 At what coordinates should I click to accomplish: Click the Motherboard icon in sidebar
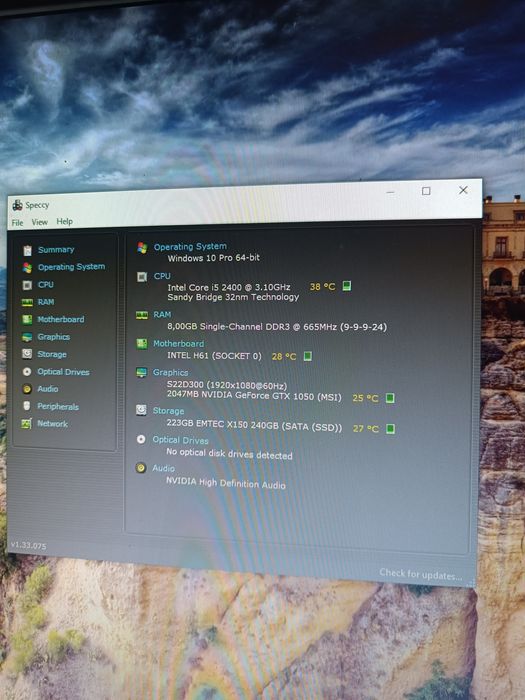(x=27, y=319)
